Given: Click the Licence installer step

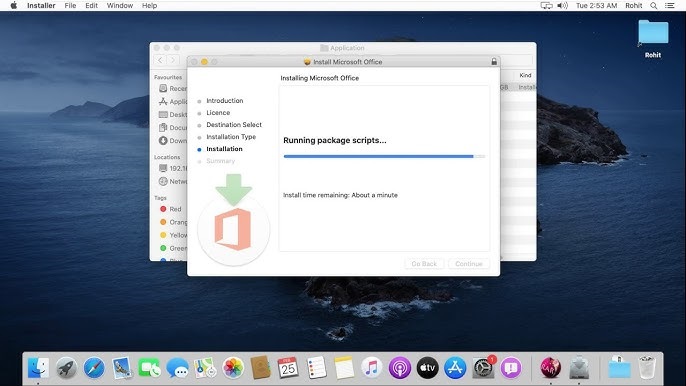Looking at the screenshot, I should click(x=218, y=112).
